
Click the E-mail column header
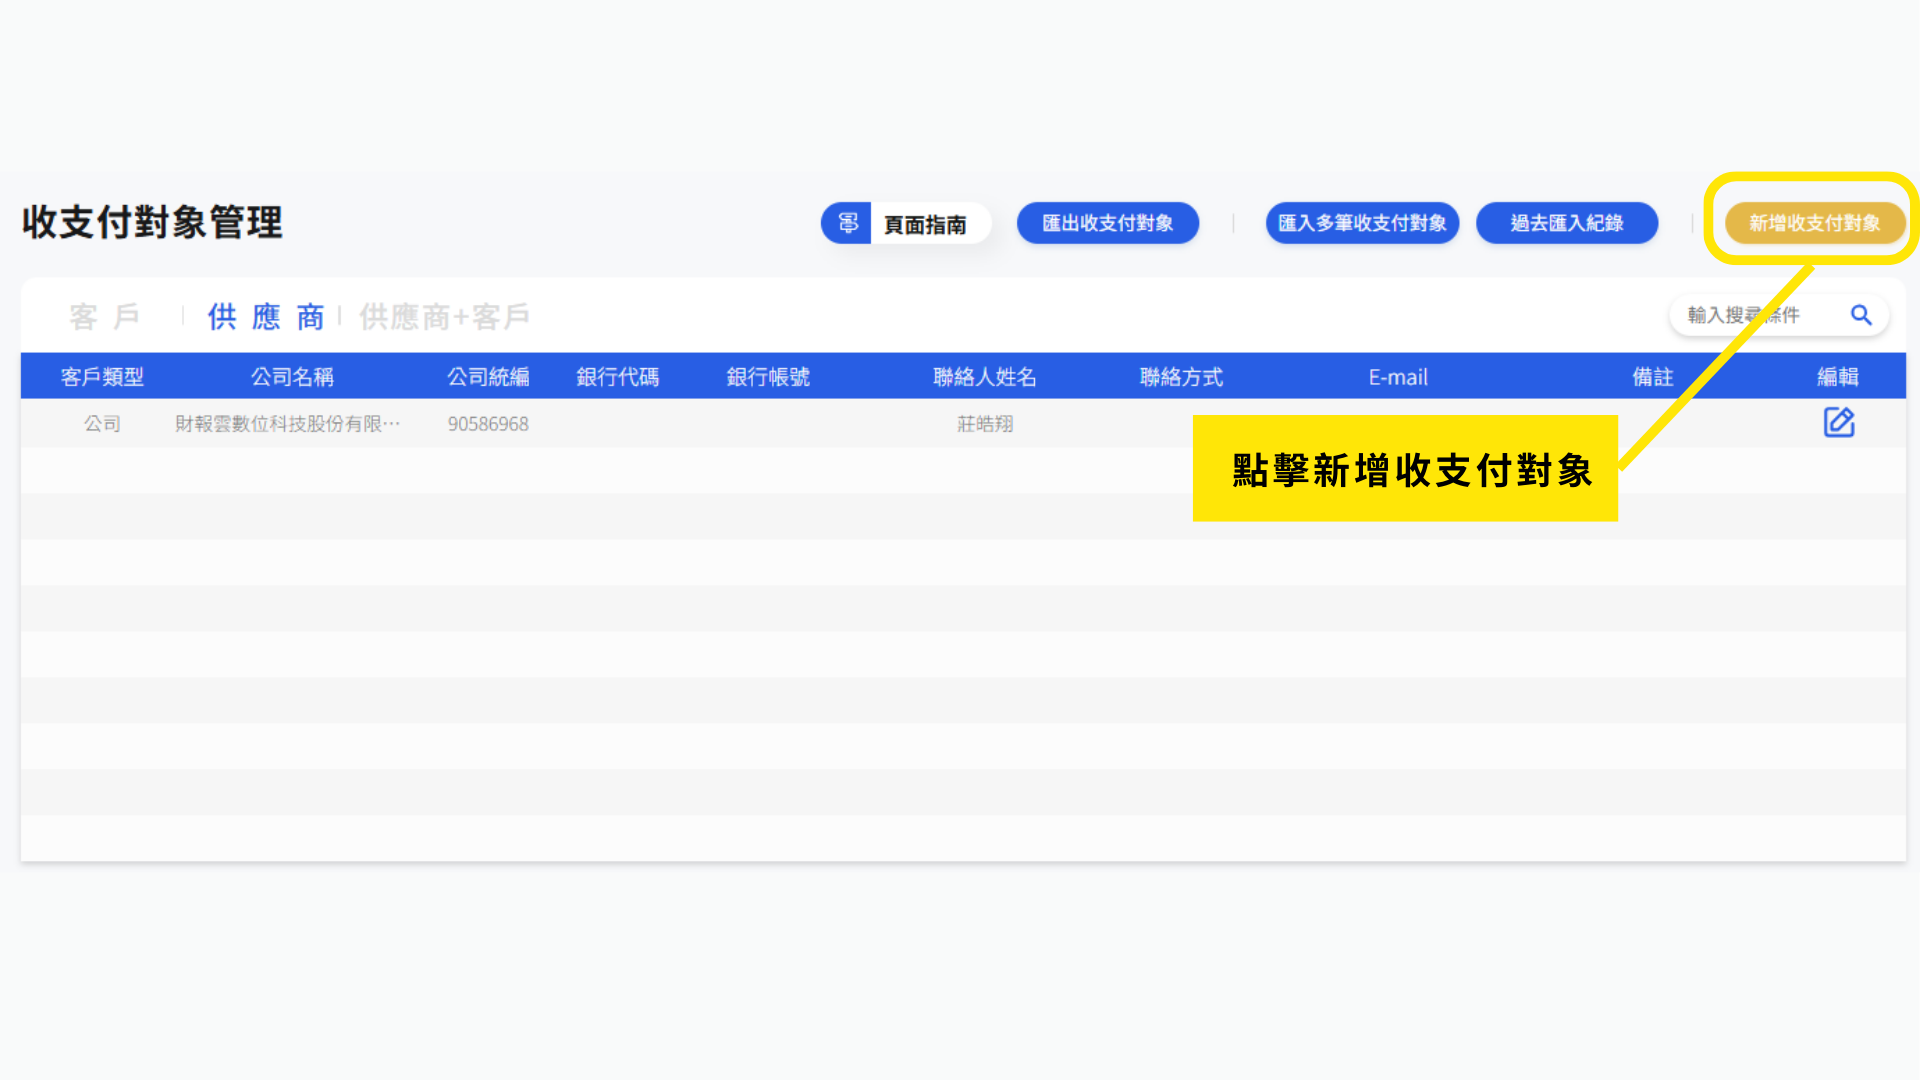click(1397, 377)
